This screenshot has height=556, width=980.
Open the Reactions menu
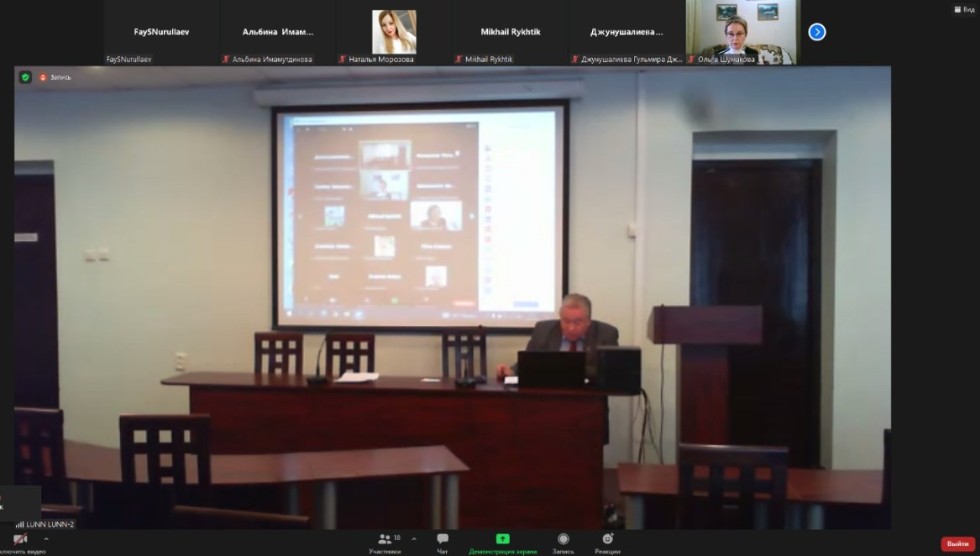coord(607,542)
